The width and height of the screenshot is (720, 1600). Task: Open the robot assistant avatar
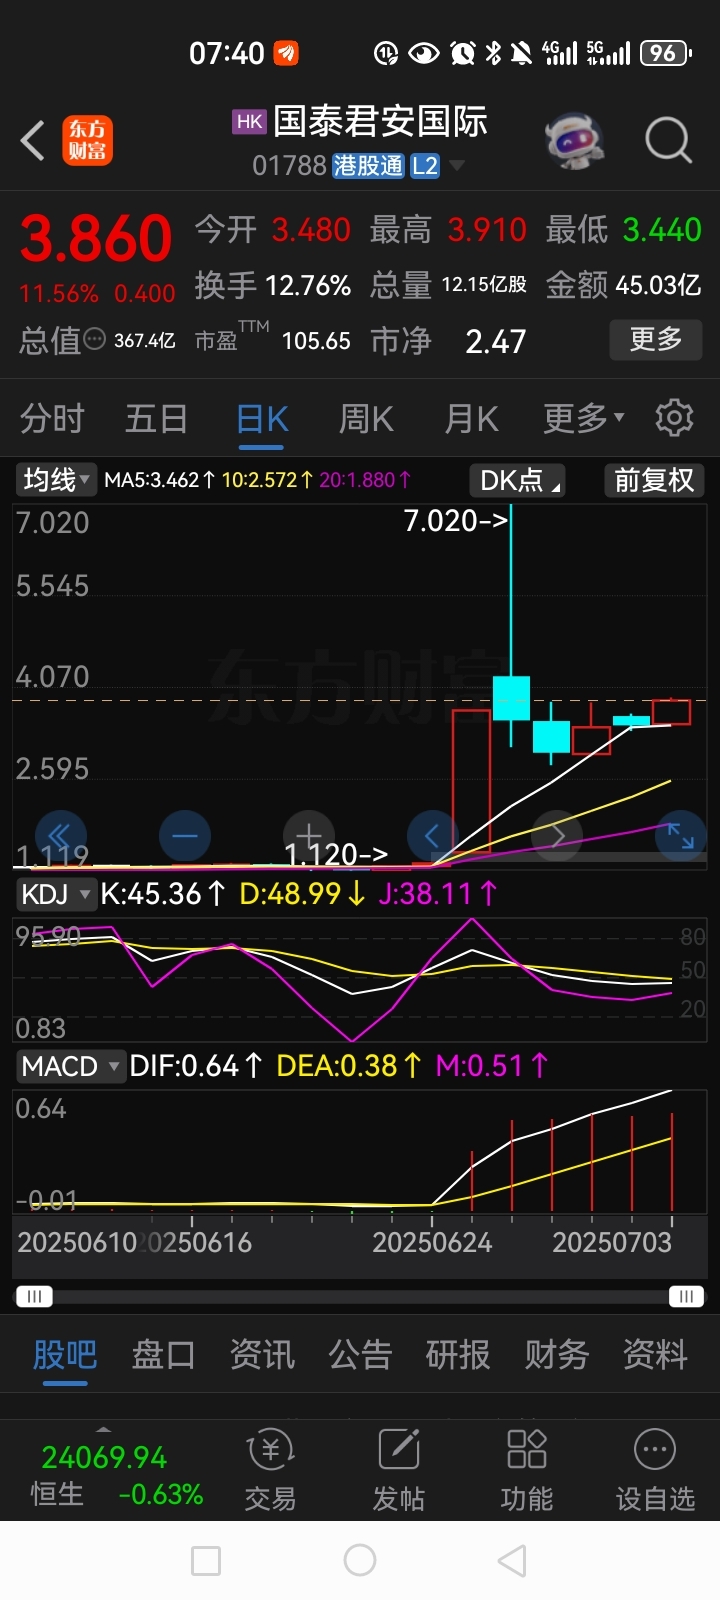point(574,140)
